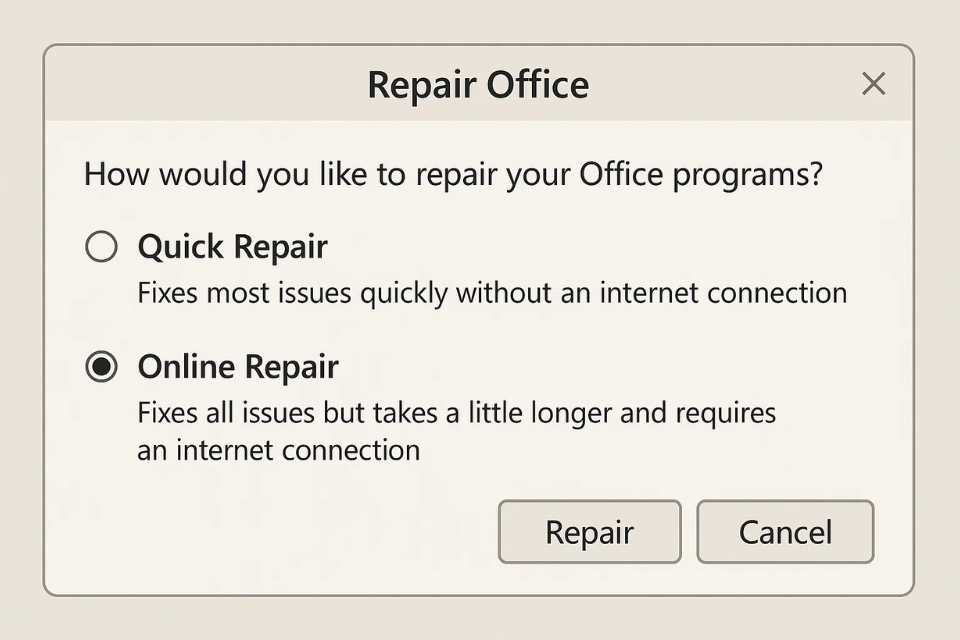Click the question text about repairing Office
The image size is (960, 640).
453,174
